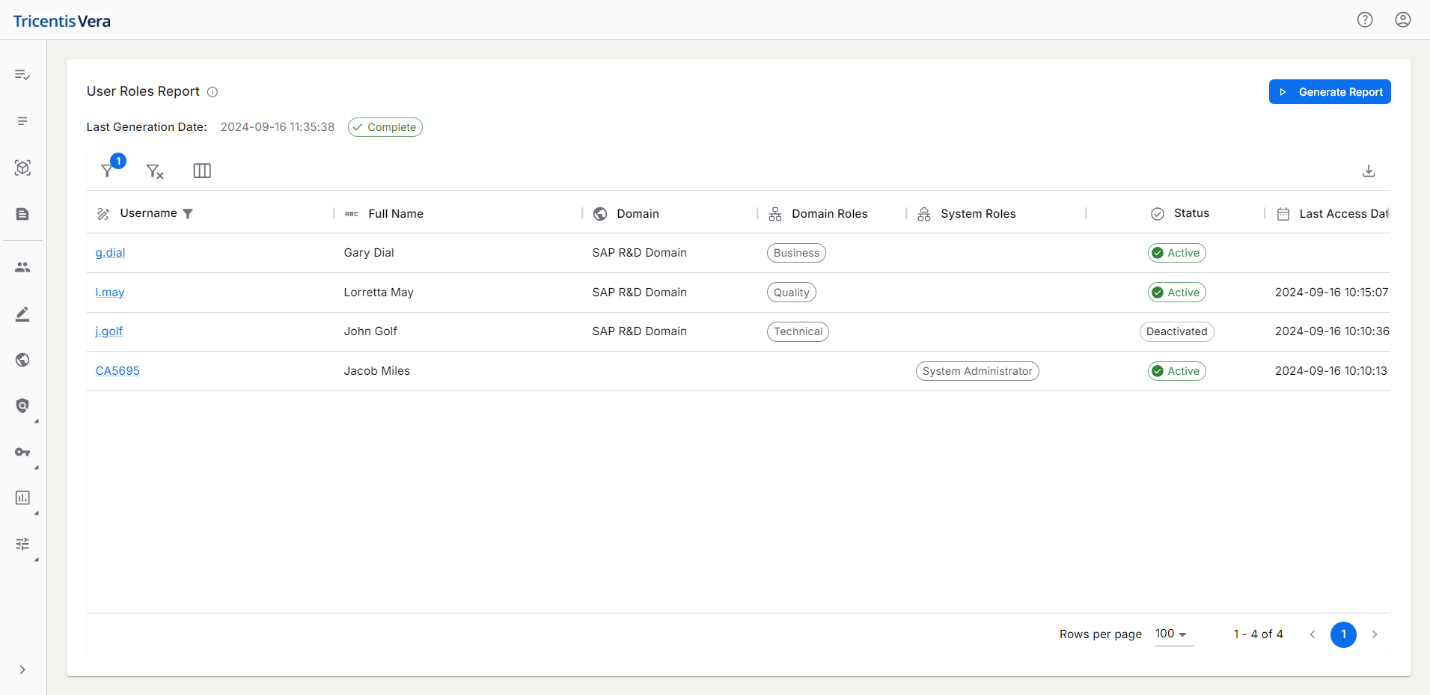Open the Rows per page dropdown
The image size is (1430, 695).
pos(1173,634)
